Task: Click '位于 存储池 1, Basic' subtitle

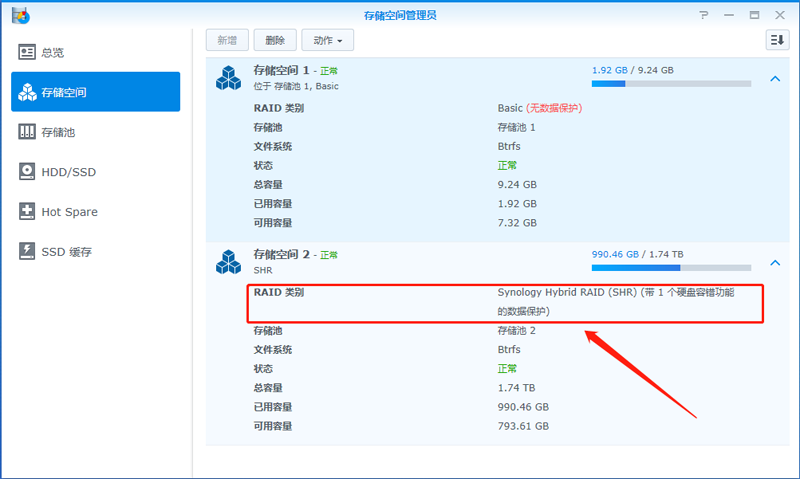Action: click(296, 86)
